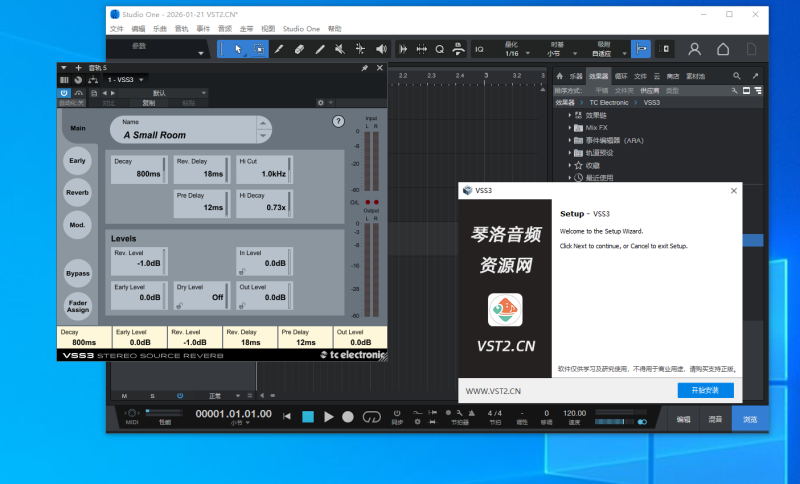Viewport: 800px width, 484px height.
Task: Toggle loop playback in transport bar
Action: [x=372, y=416]
